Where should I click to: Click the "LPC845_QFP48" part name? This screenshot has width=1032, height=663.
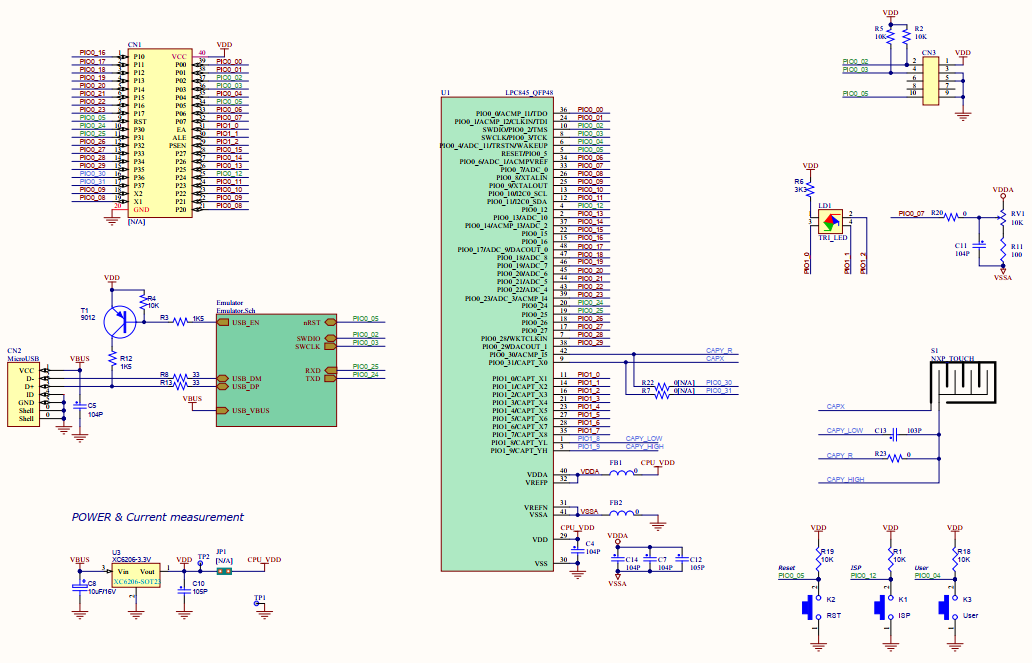coord(529,93)
